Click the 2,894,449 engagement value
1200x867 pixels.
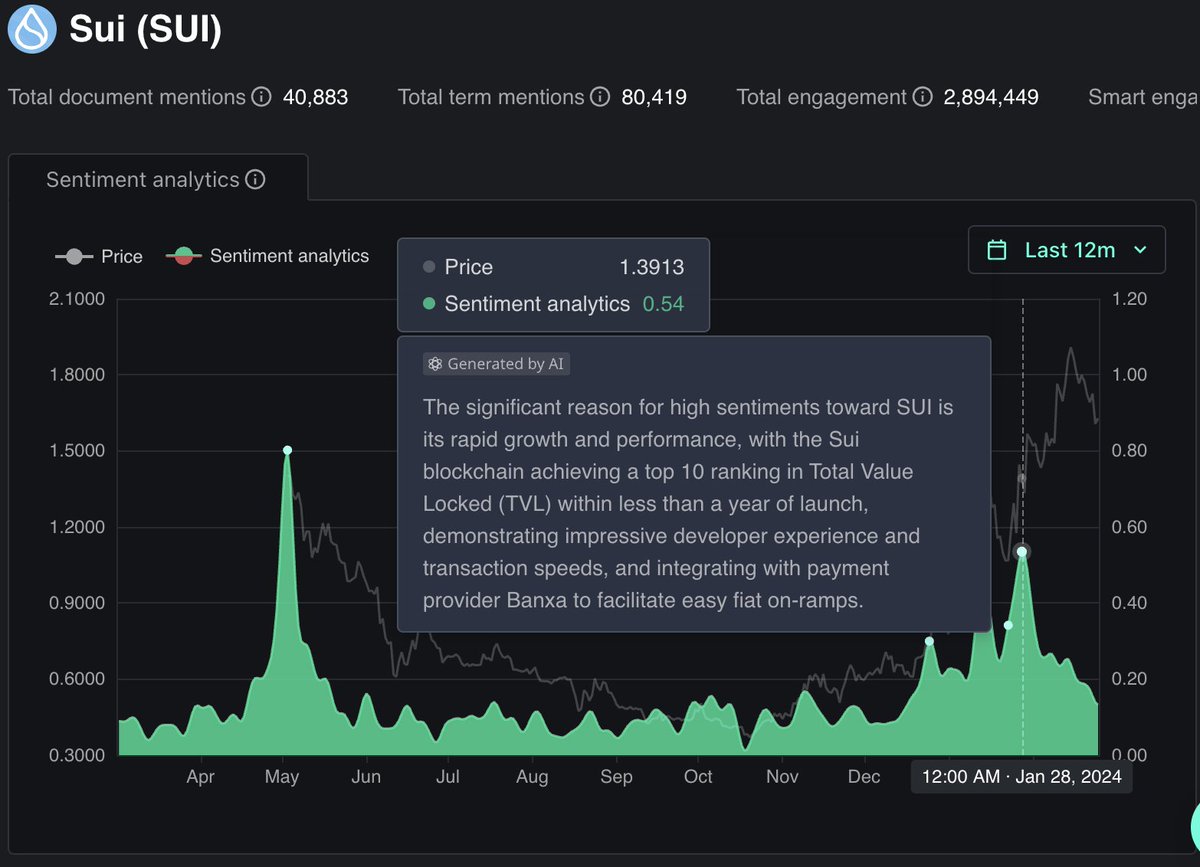point(991,97)
